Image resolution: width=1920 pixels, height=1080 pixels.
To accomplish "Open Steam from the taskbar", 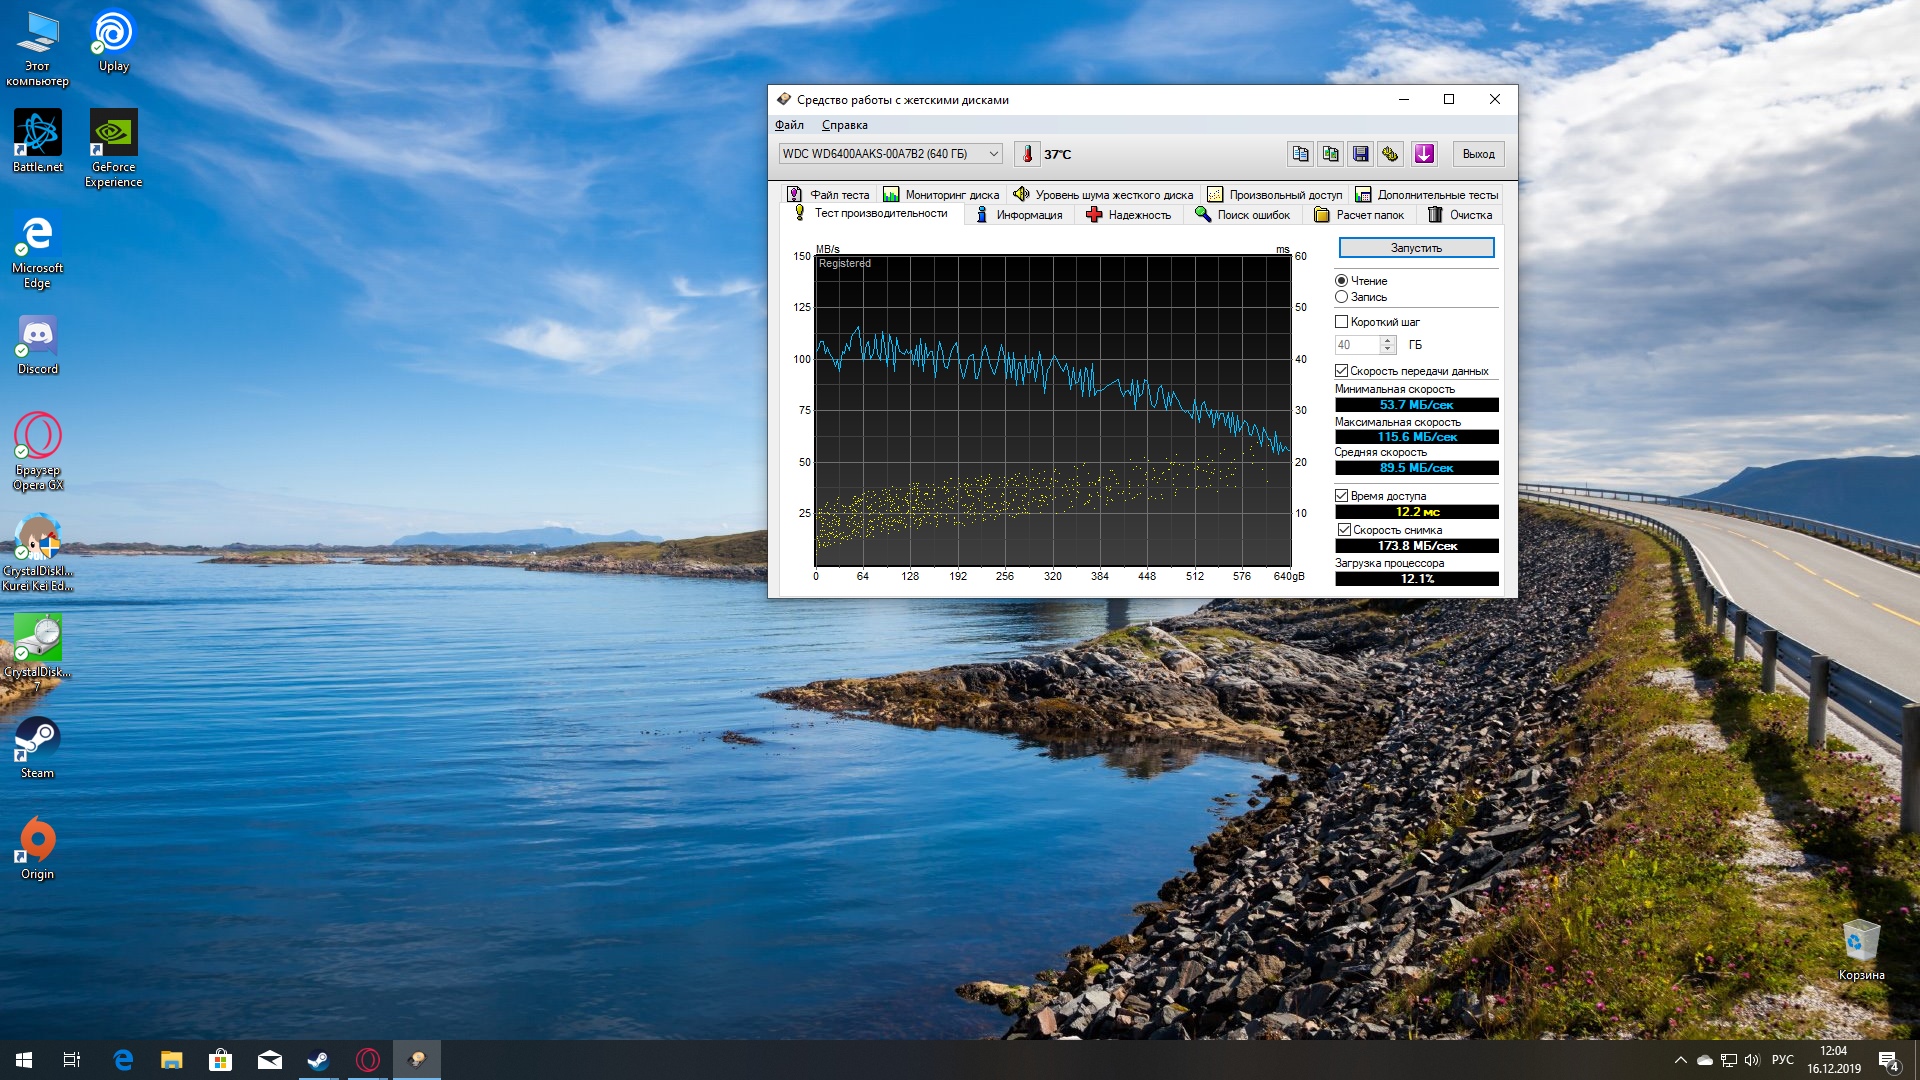I will pos(318,1060).
